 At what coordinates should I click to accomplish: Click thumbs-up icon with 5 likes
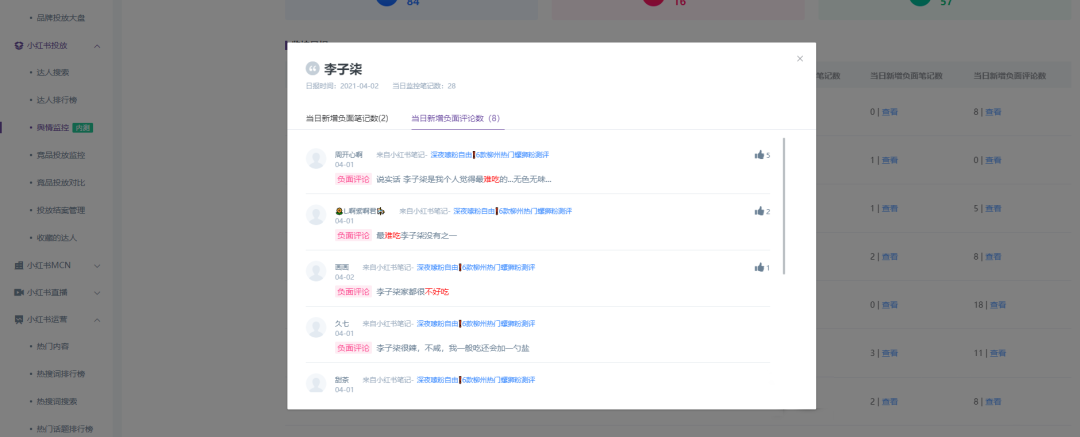pos(759,154)
